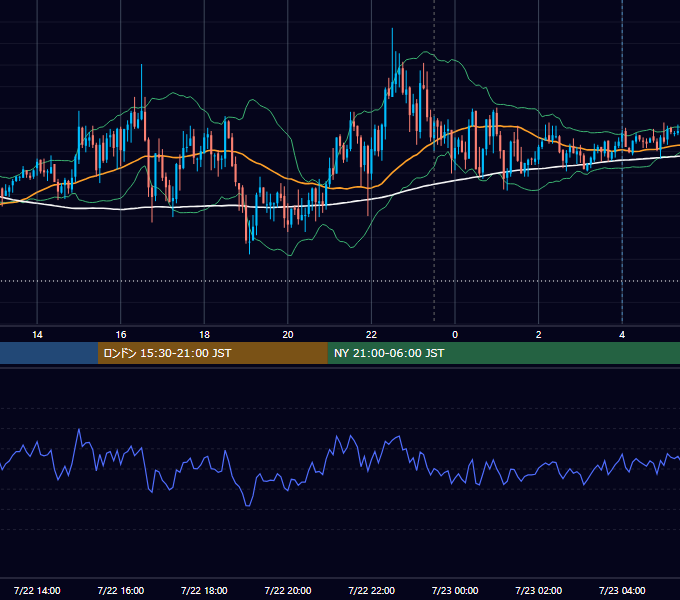Screen dimensions: 680x600
Task: Click the 7/22 14:00 date label
Action: tap(37, 590)
